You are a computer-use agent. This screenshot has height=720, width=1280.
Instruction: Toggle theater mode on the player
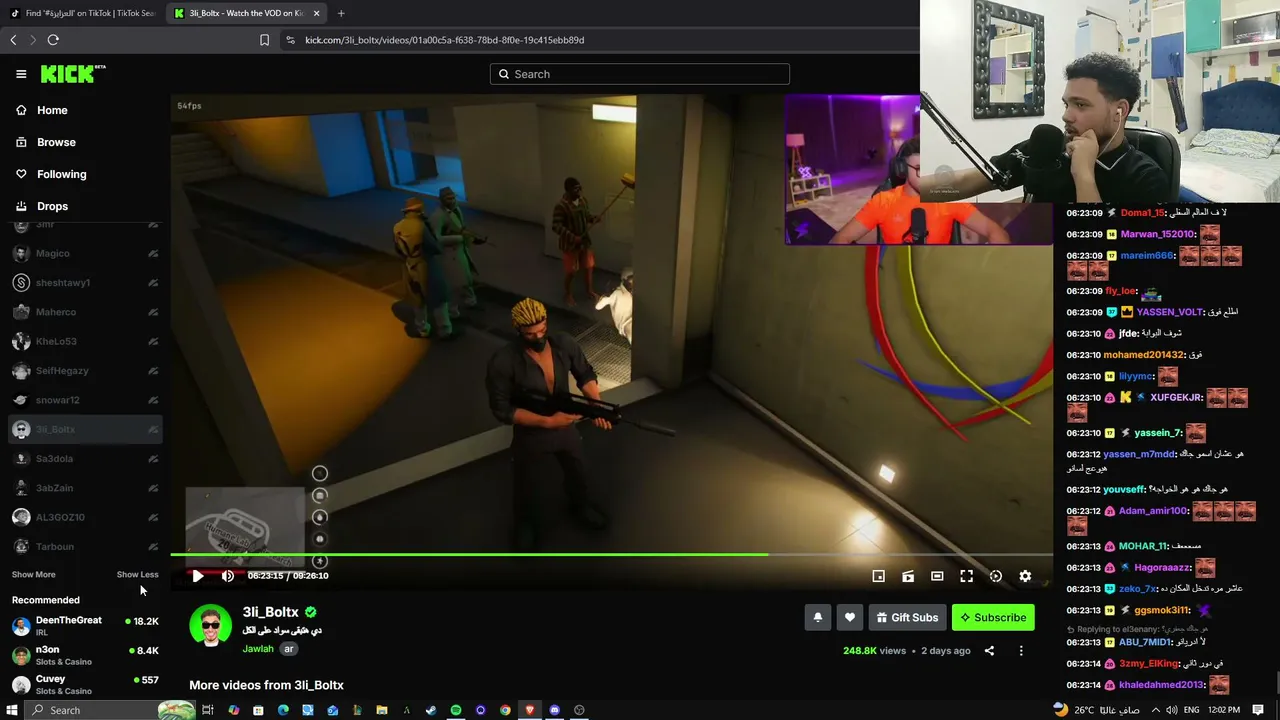click(x=937, y=576)
